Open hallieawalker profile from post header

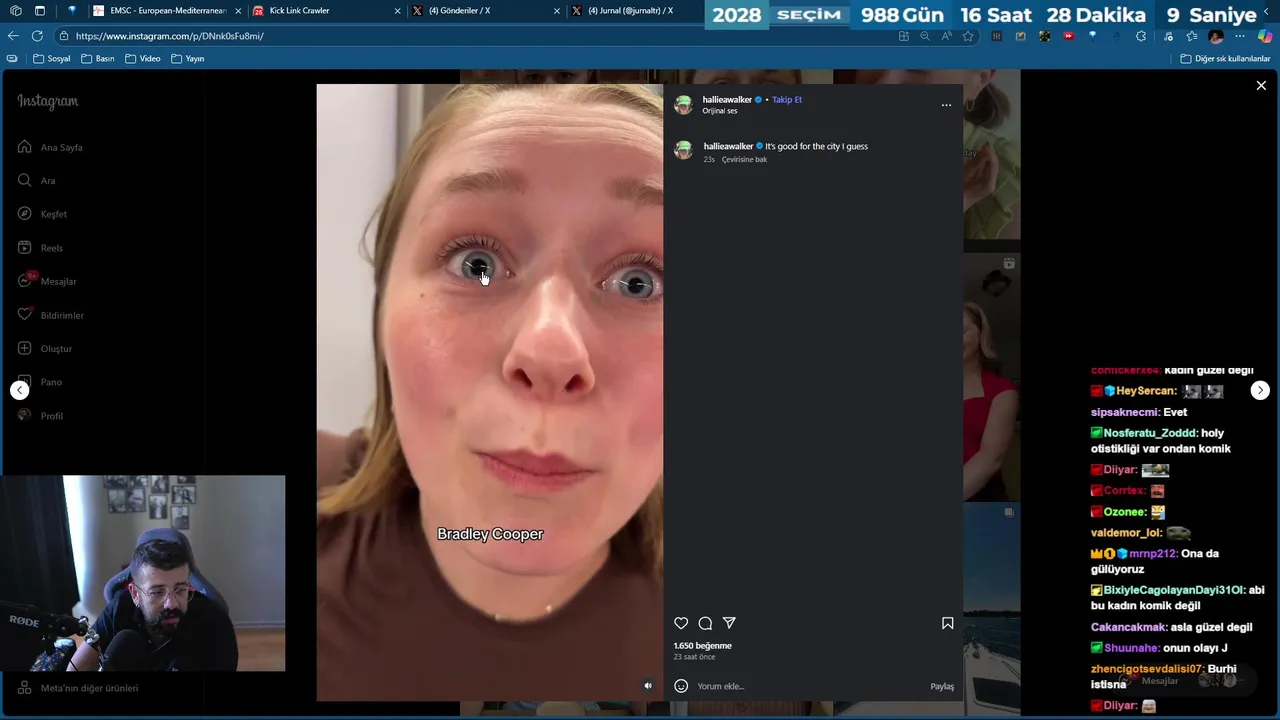coord(727,100)
